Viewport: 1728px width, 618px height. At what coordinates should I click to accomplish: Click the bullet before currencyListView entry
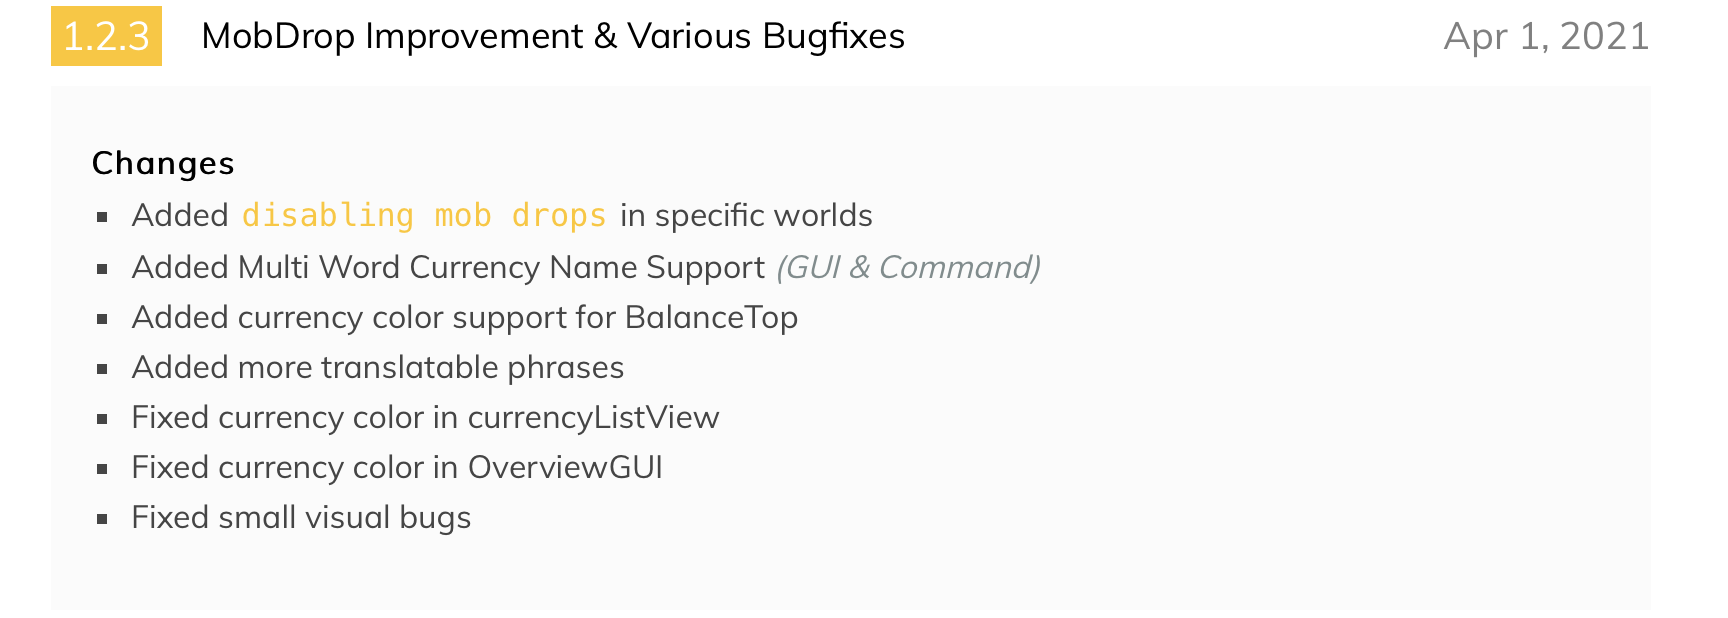click(x=102, y=419)
